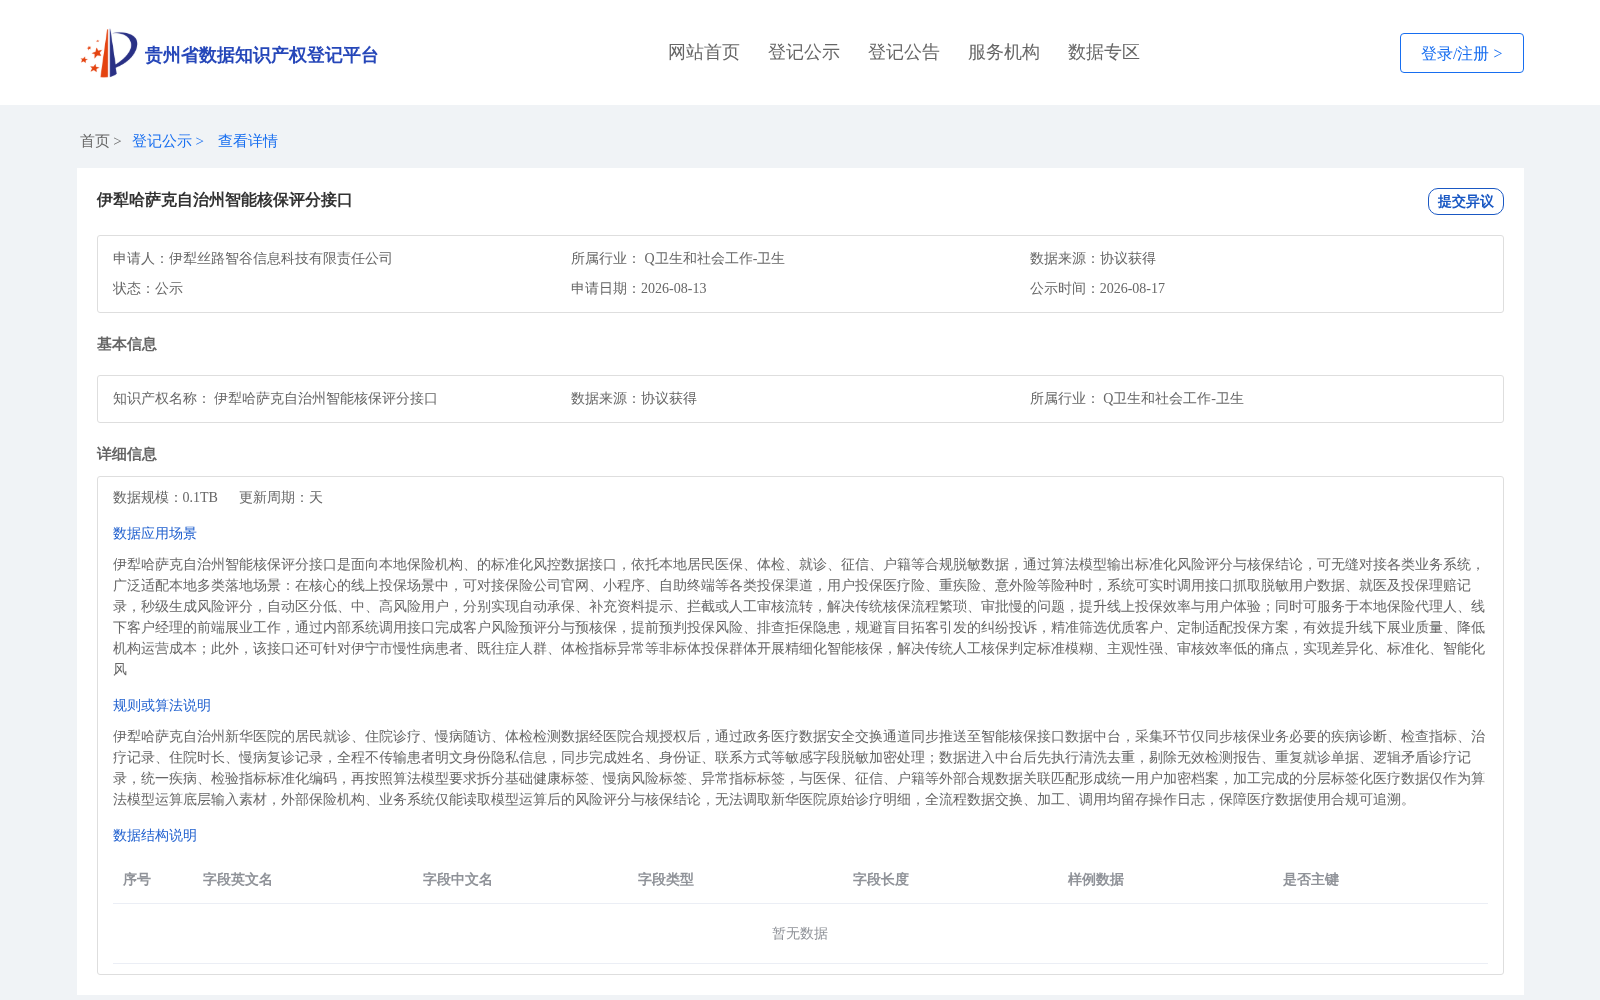Image resolution: width=1600 pixels, height=1000 pixels.
Task: Select 服务机构 in the top menu
Action: (1004, 52)
